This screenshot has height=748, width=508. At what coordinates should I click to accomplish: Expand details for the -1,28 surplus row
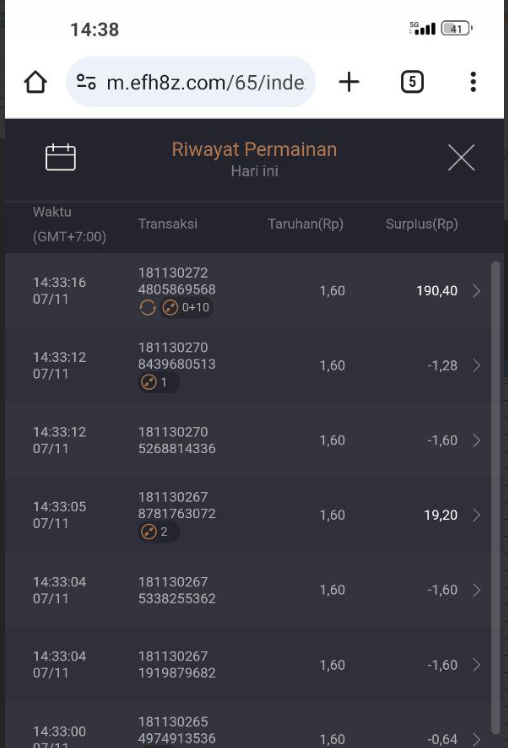[477, 365]
